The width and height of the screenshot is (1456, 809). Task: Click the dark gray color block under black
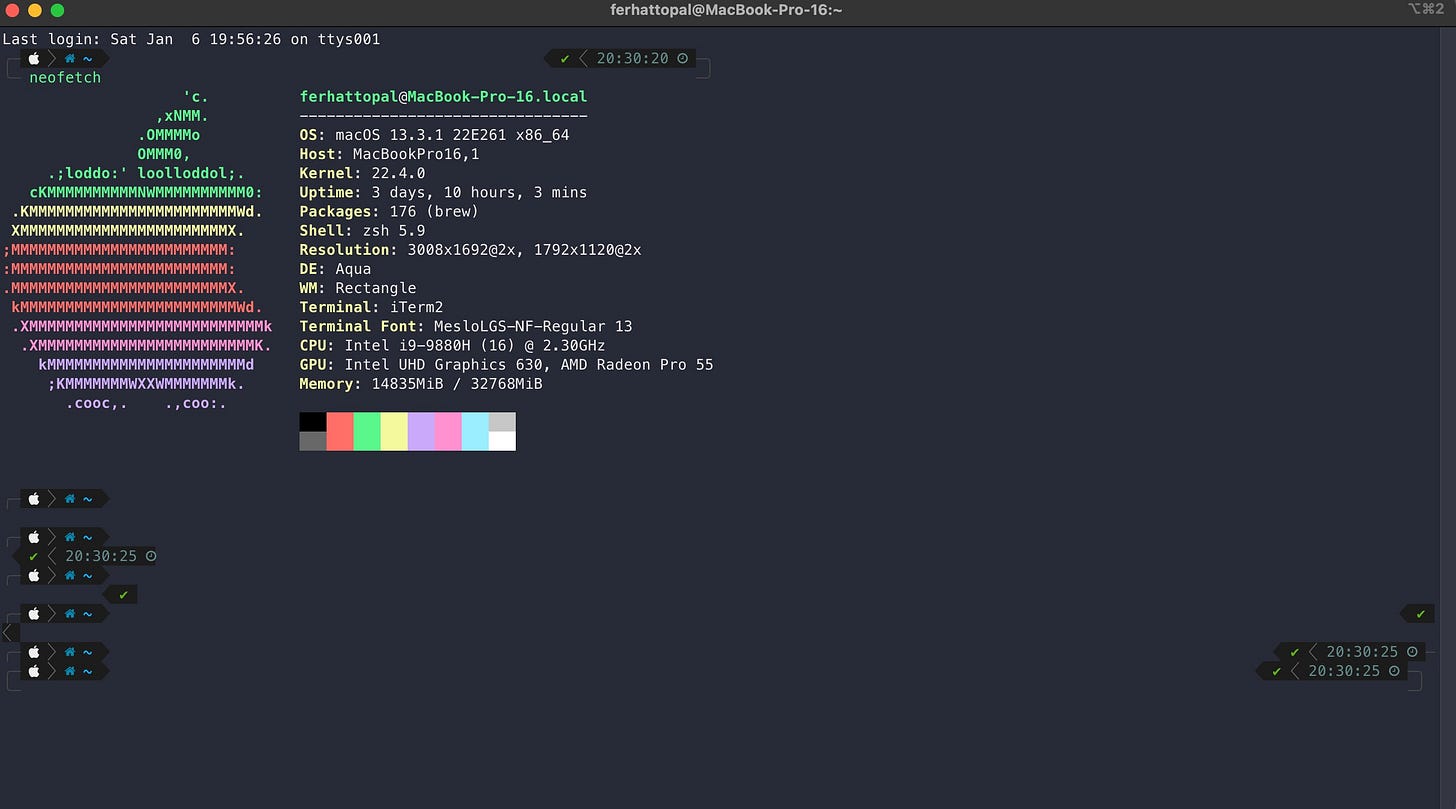[313, 441]
